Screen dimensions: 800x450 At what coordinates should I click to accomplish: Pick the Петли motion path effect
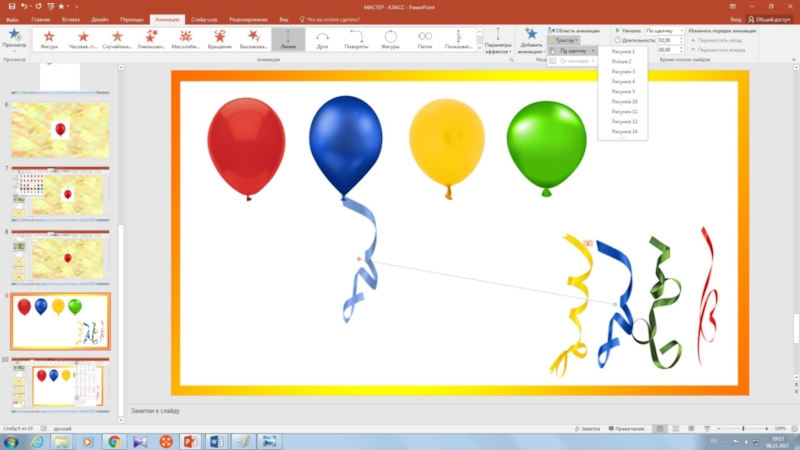424,40
